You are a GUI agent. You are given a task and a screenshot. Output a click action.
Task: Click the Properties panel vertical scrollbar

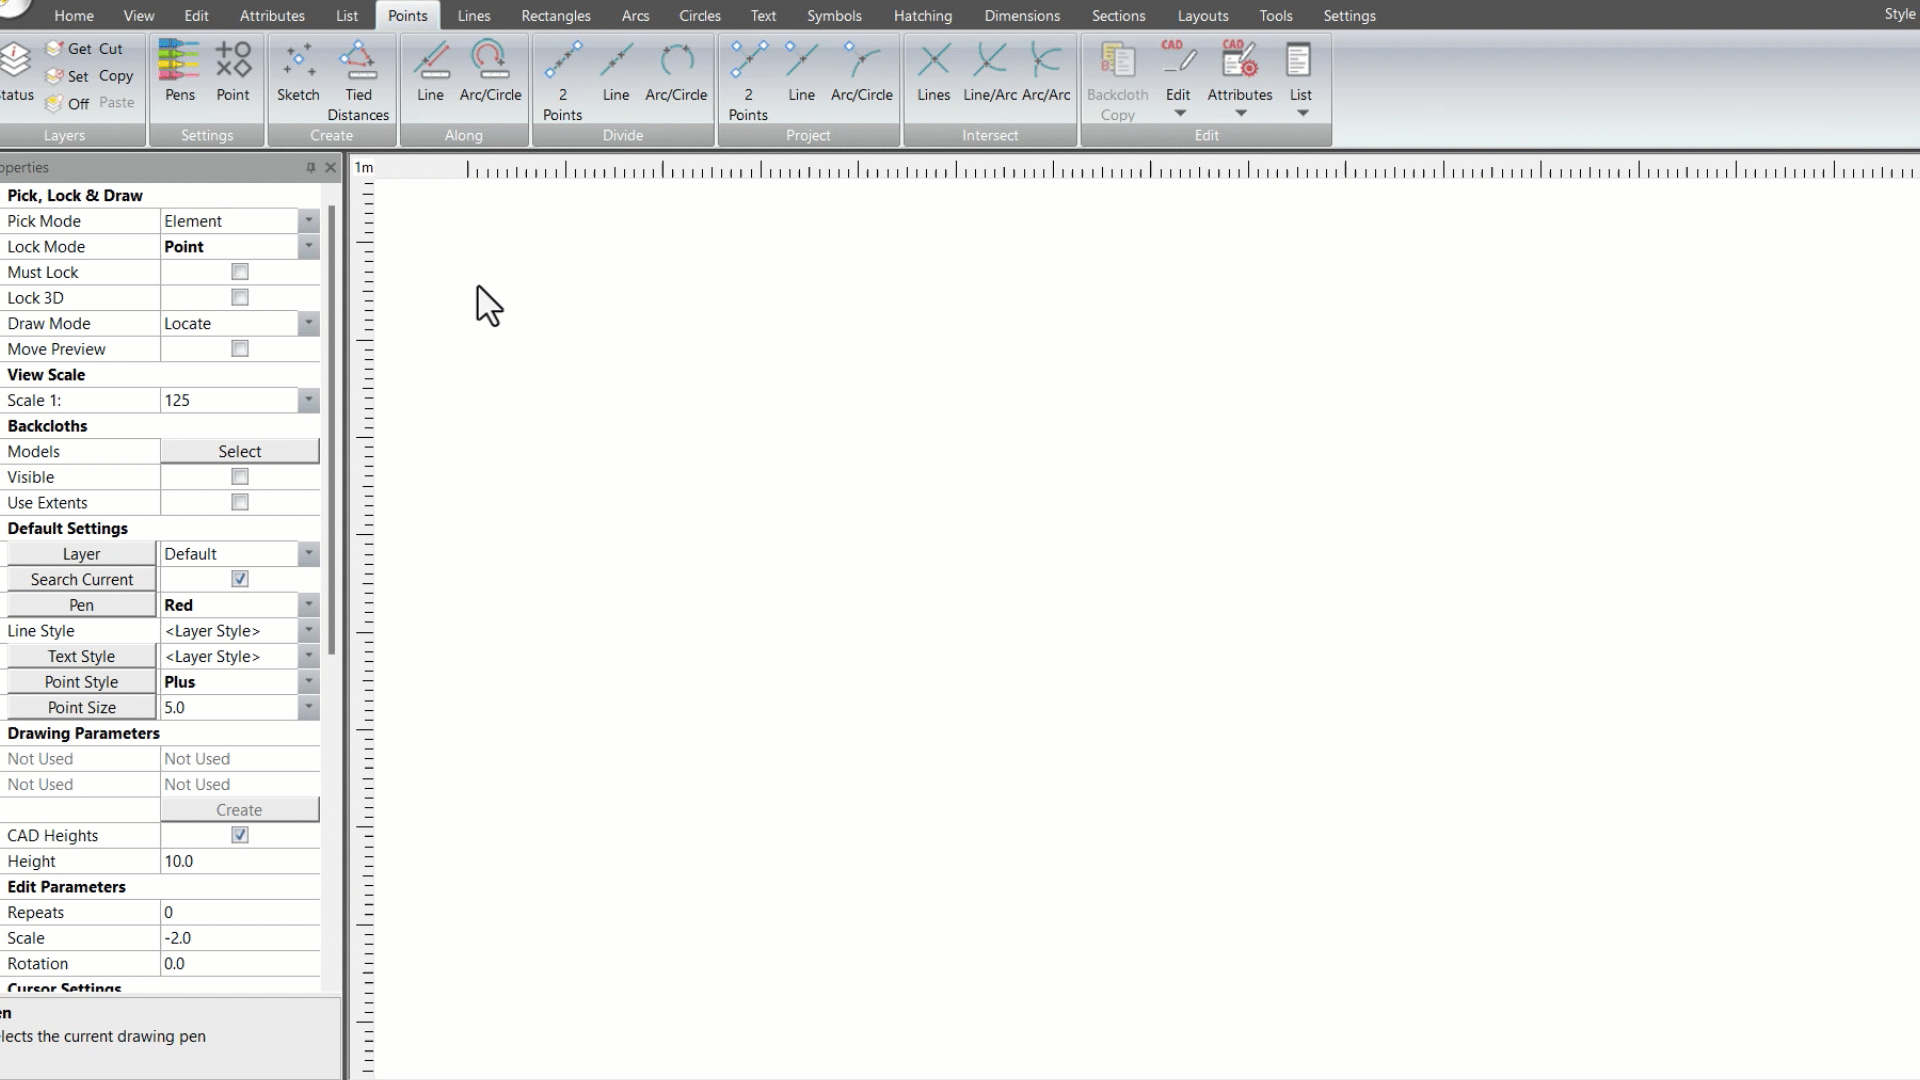tap(331, 430)
